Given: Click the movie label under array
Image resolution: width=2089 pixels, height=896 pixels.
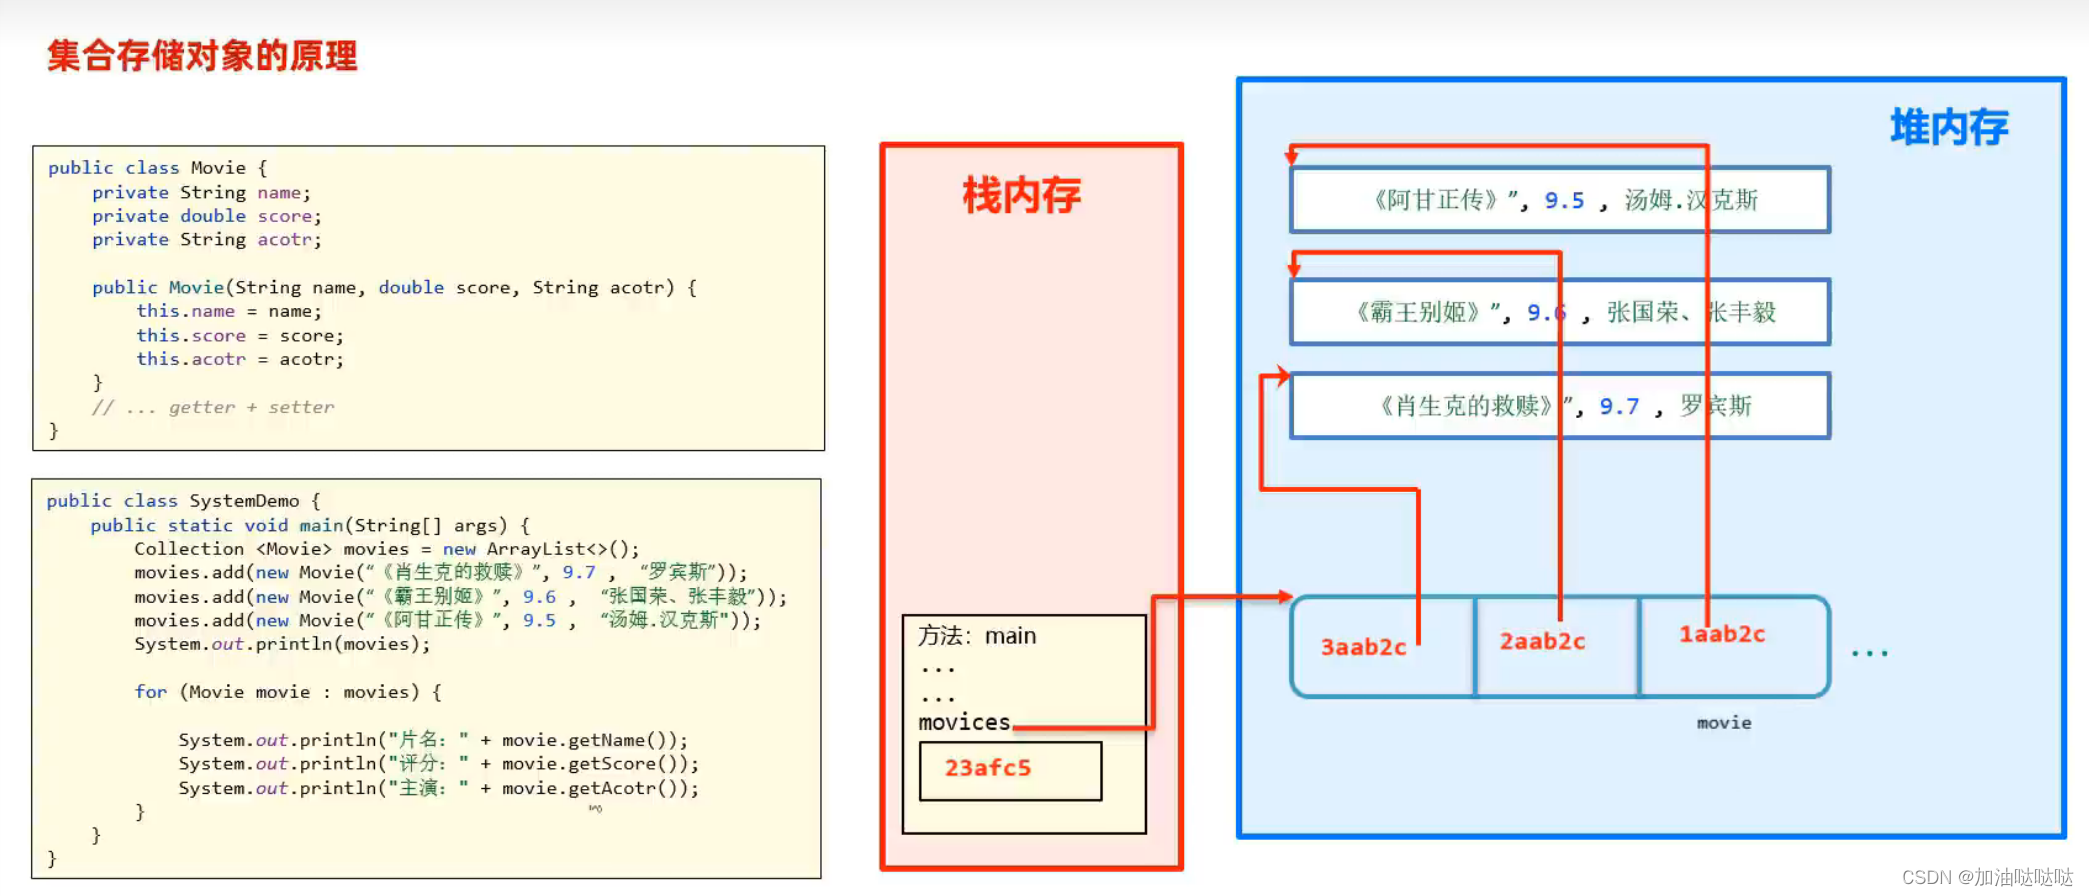Looking at the screenshot, I should point(1724,722).
